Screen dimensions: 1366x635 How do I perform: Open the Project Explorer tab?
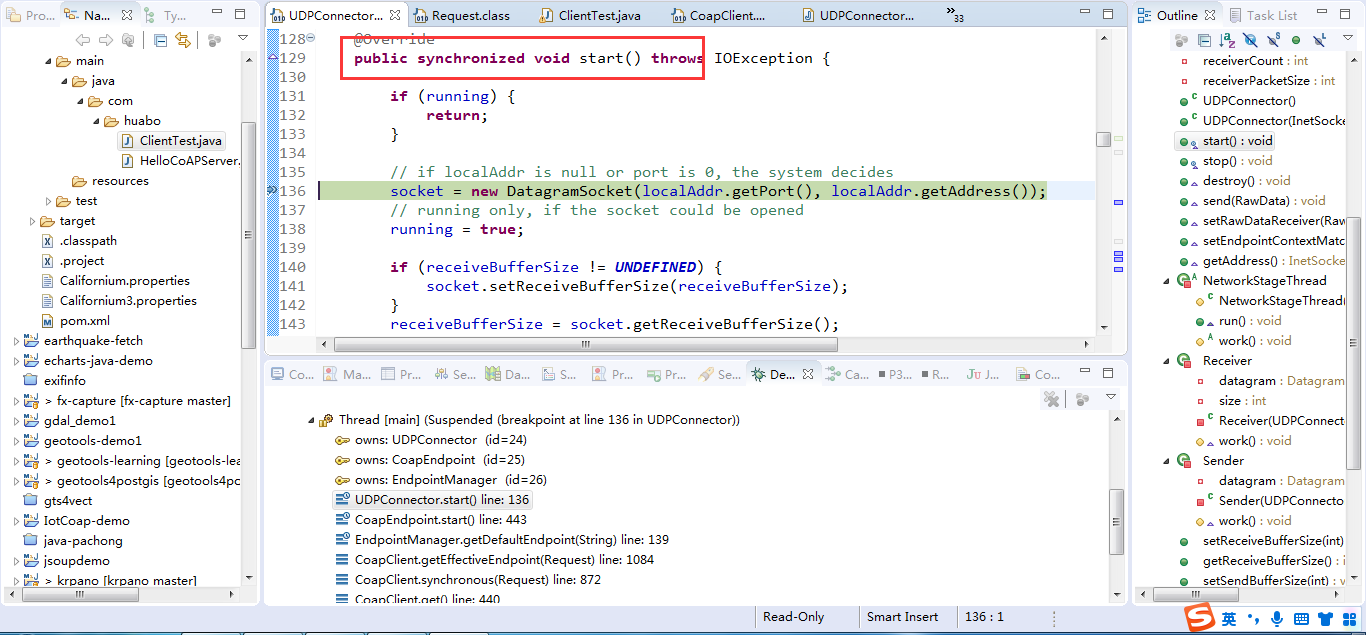[x=30, y=15]
